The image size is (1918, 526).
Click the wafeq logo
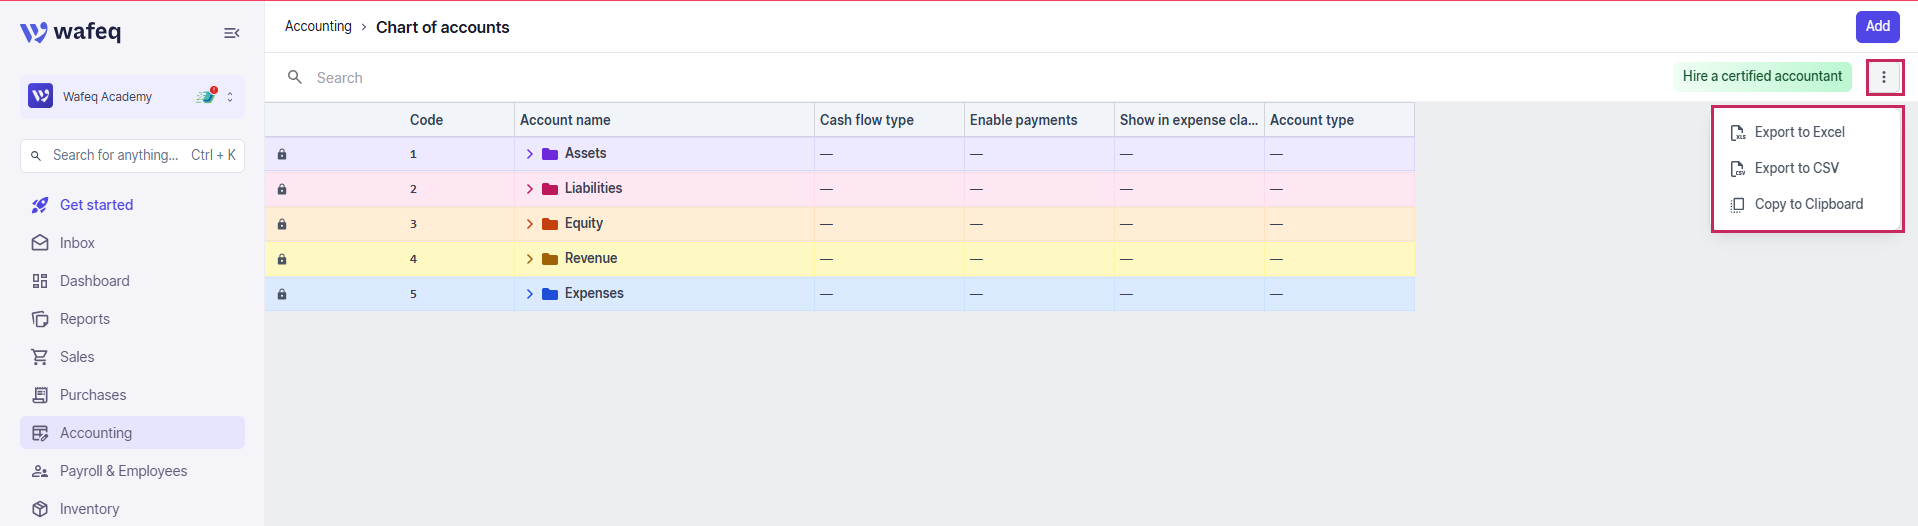coord(70,32)
